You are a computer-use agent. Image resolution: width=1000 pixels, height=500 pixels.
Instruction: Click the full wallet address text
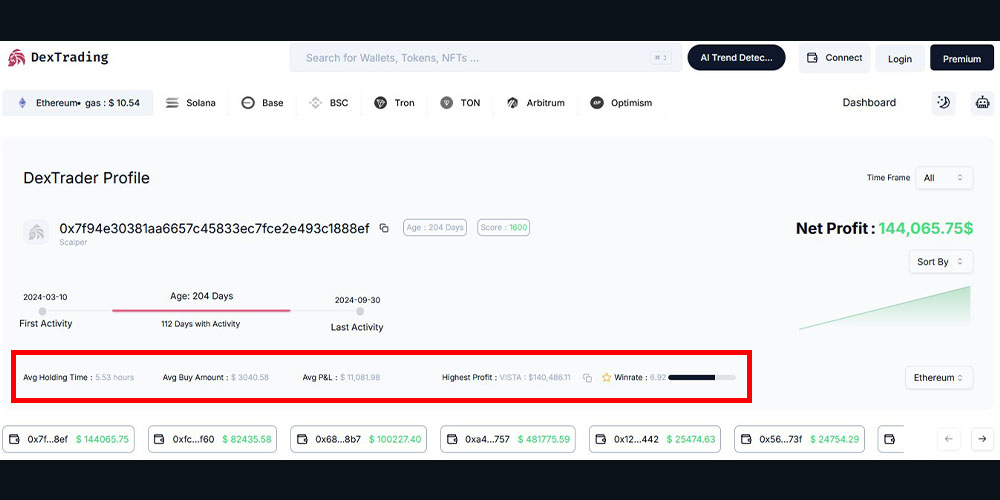[214, 228]
